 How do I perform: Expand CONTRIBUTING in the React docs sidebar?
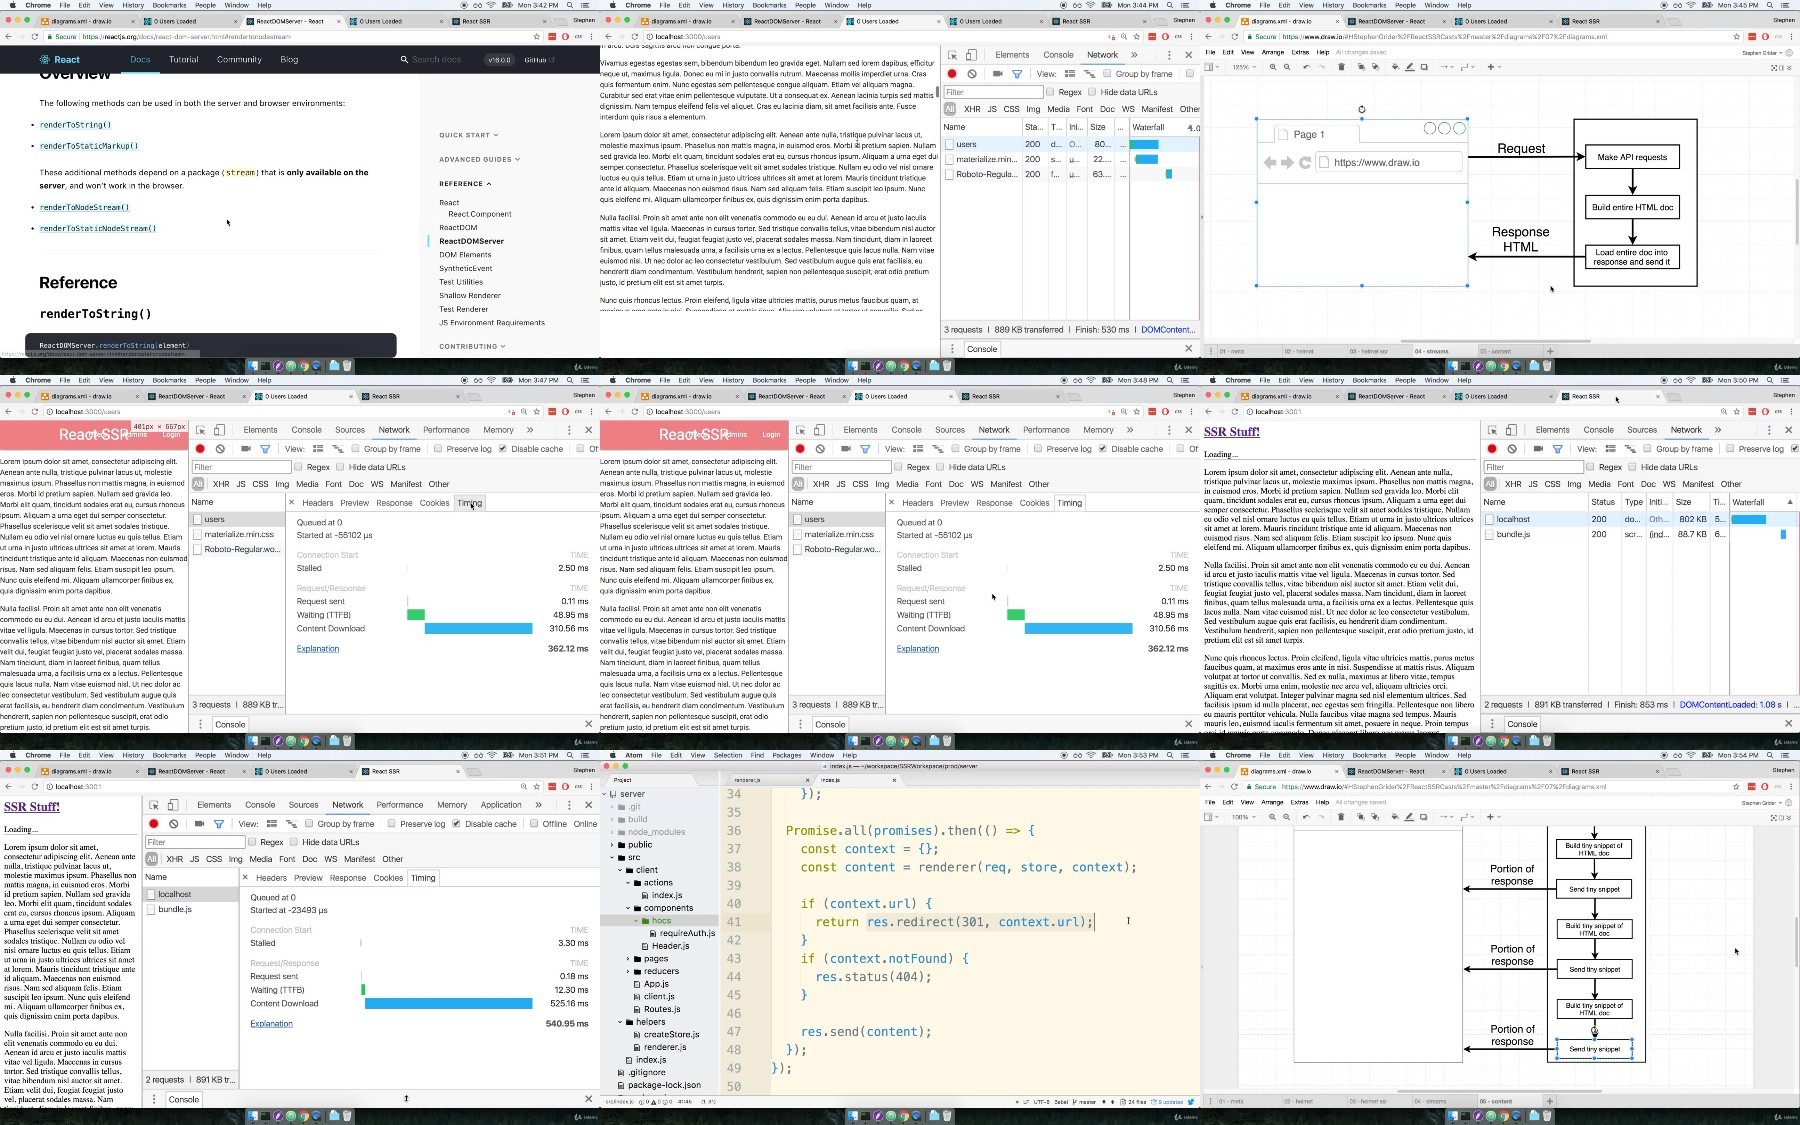point(472,347)
